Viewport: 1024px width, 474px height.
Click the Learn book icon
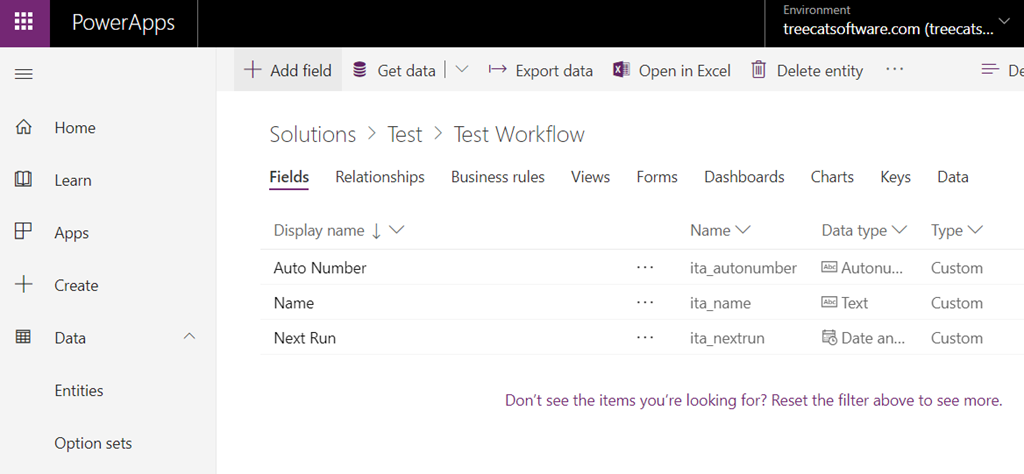click(24, 180)
